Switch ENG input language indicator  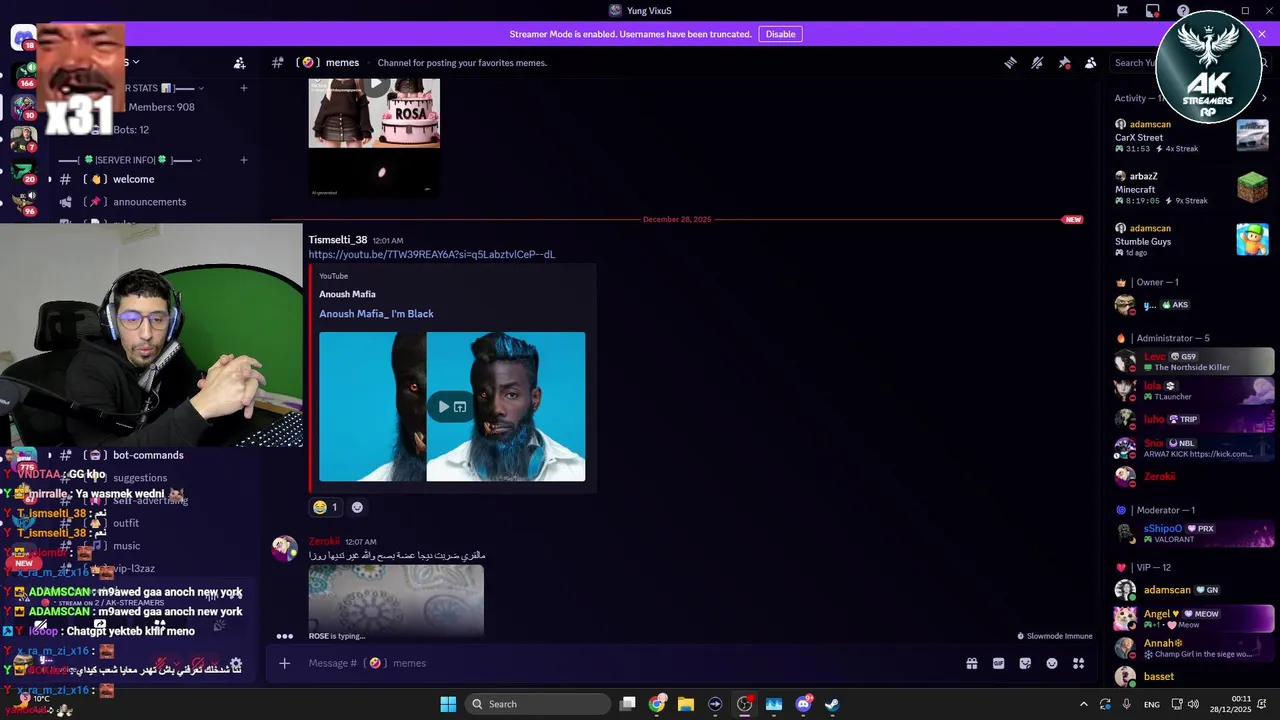pyautogui.click(x=1152, y=704)
